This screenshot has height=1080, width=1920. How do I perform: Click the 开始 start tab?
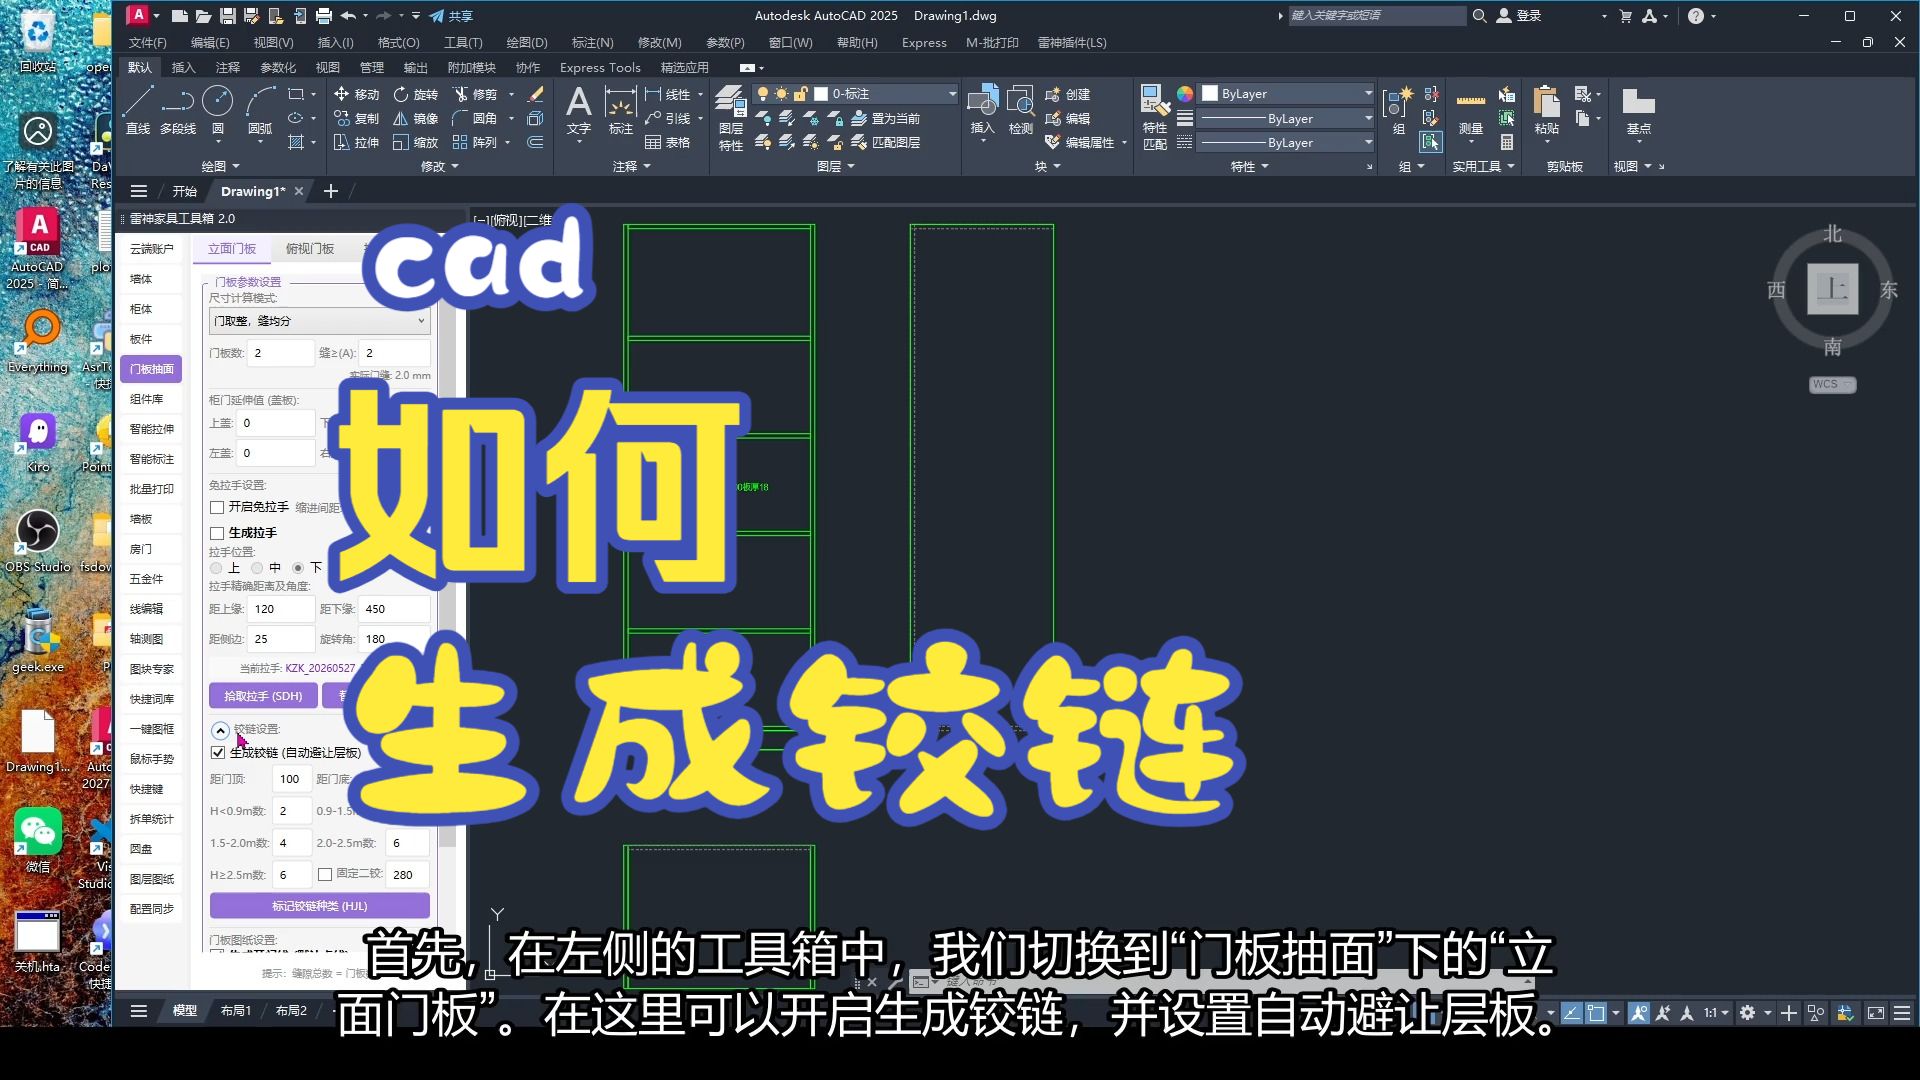[185, 191]
